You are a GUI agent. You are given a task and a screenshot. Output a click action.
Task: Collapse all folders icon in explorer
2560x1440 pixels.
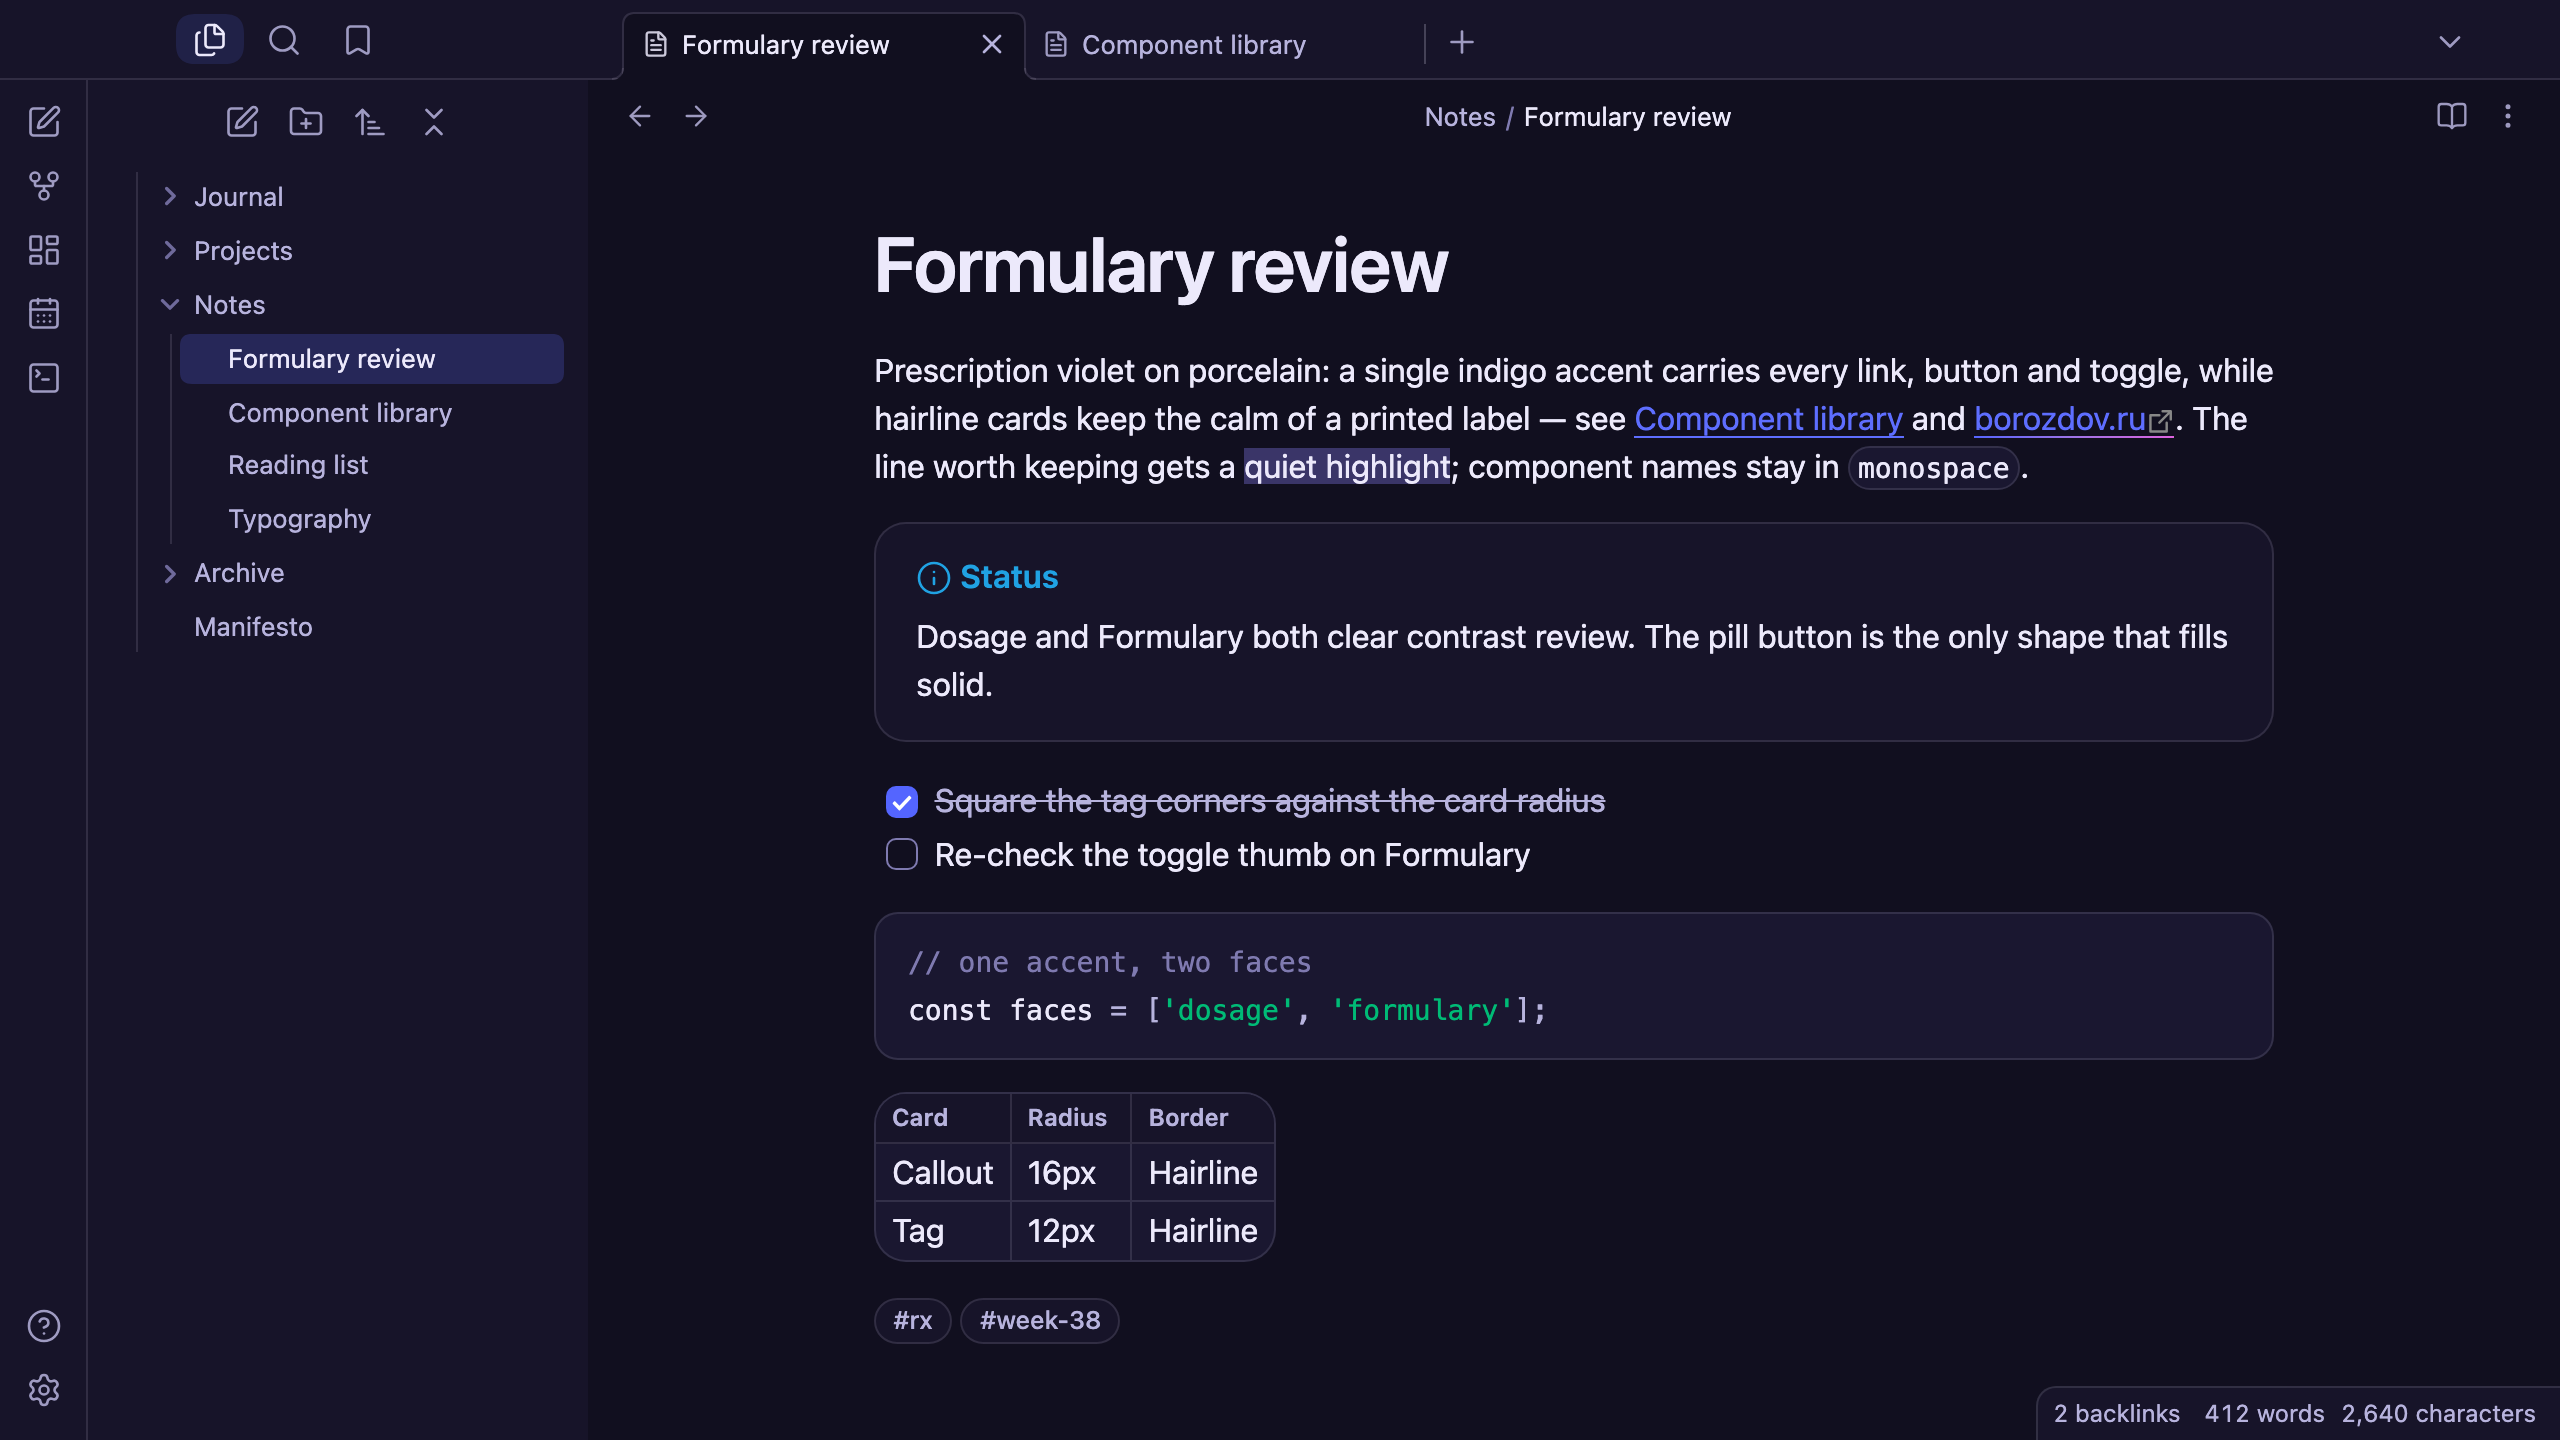coord(434,122)
